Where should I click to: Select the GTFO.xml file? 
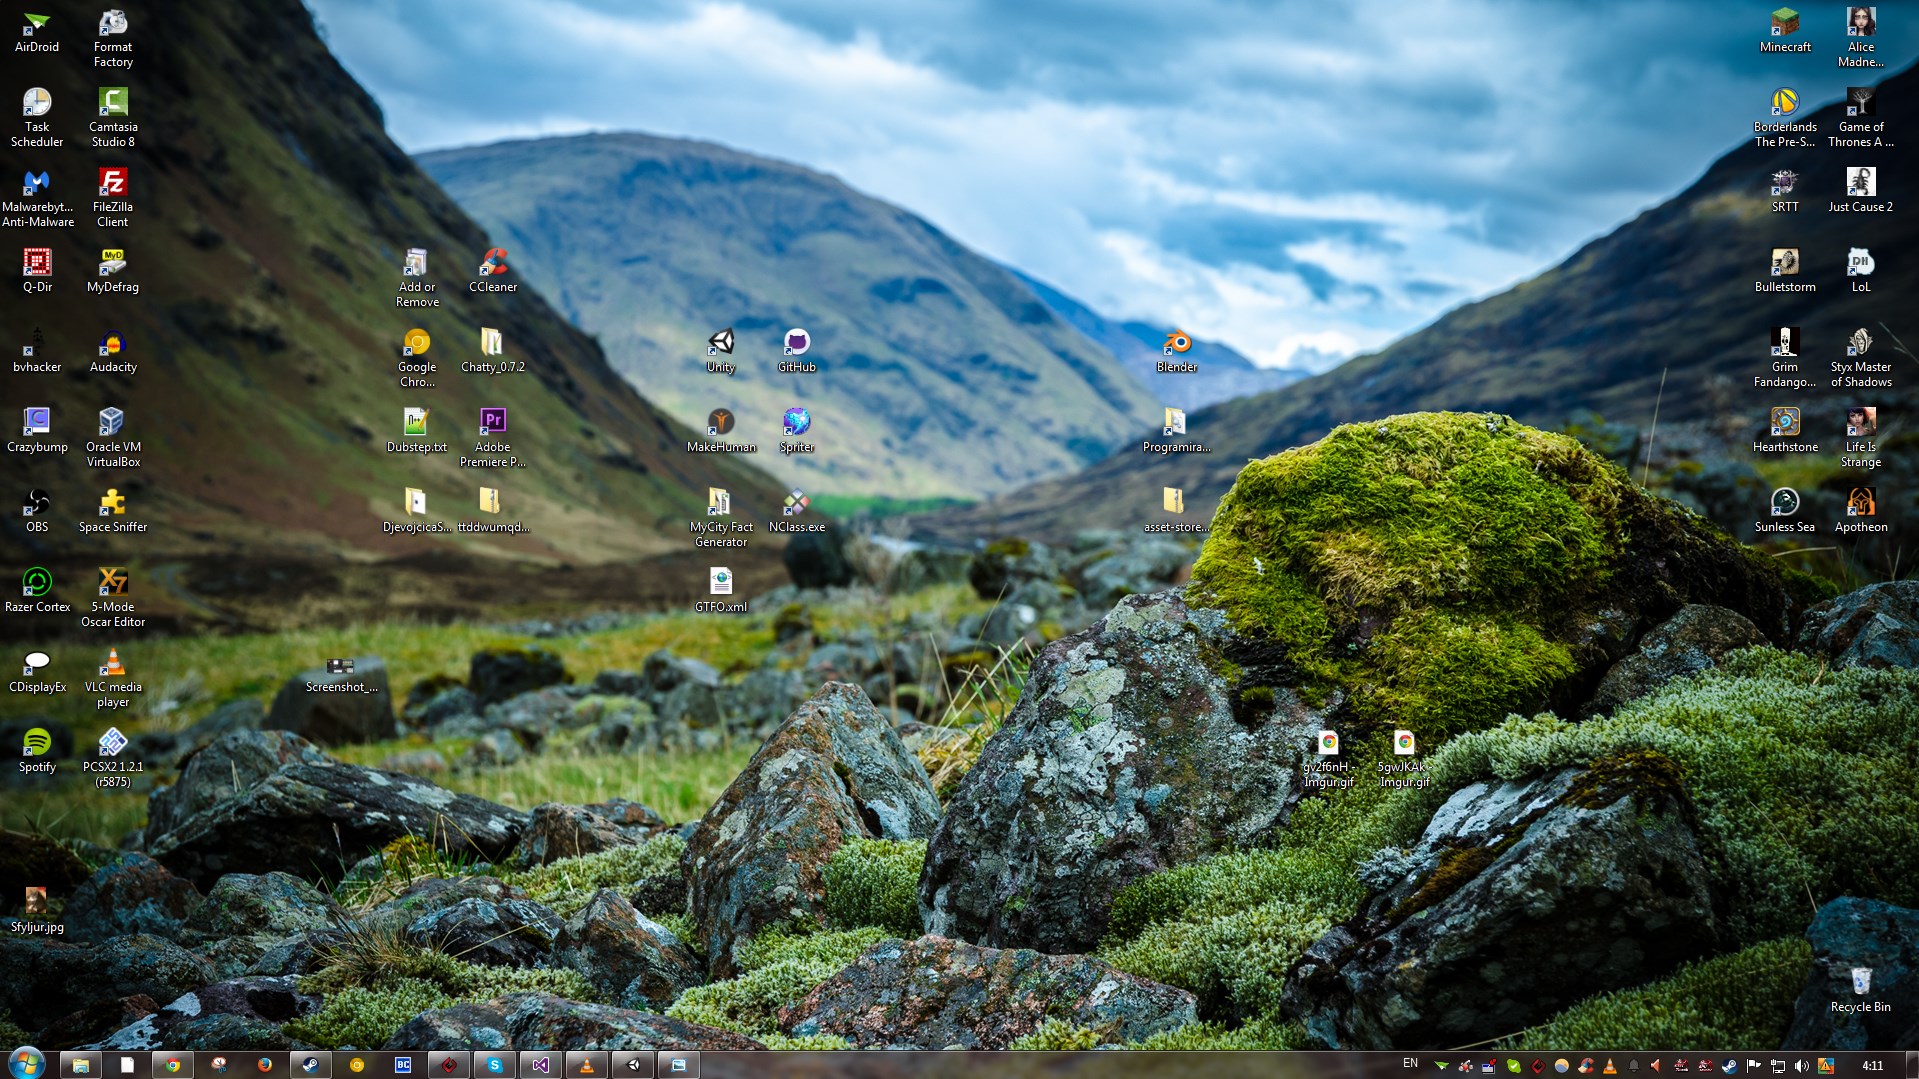721,591
